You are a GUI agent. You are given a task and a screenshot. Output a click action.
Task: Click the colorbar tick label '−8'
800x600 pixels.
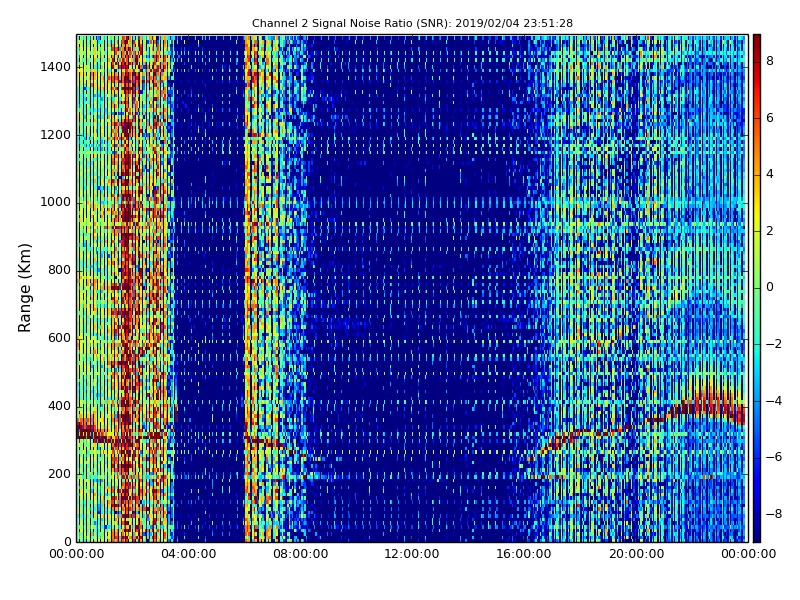pos(774,514)
